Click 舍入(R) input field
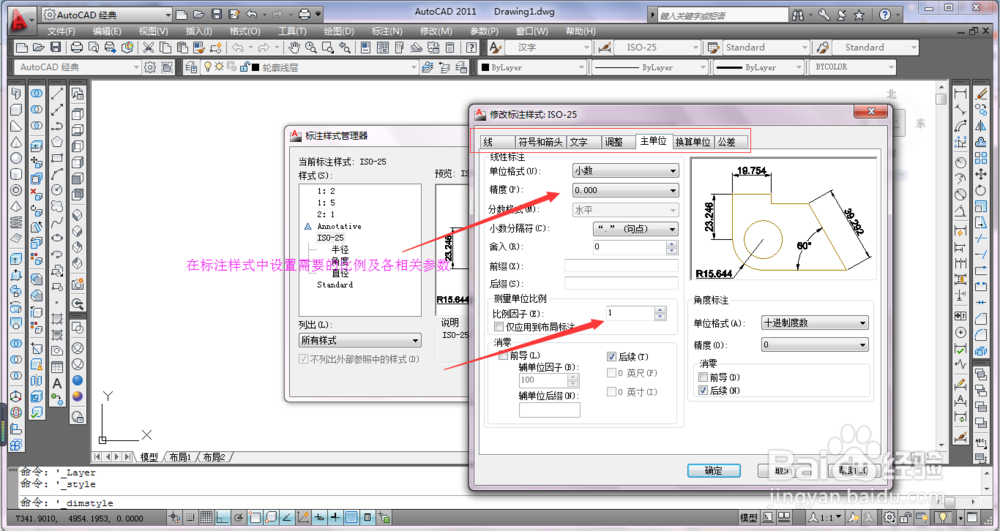Image resolution: width=1000 pixels, height=531 pixels. [629, 247]
